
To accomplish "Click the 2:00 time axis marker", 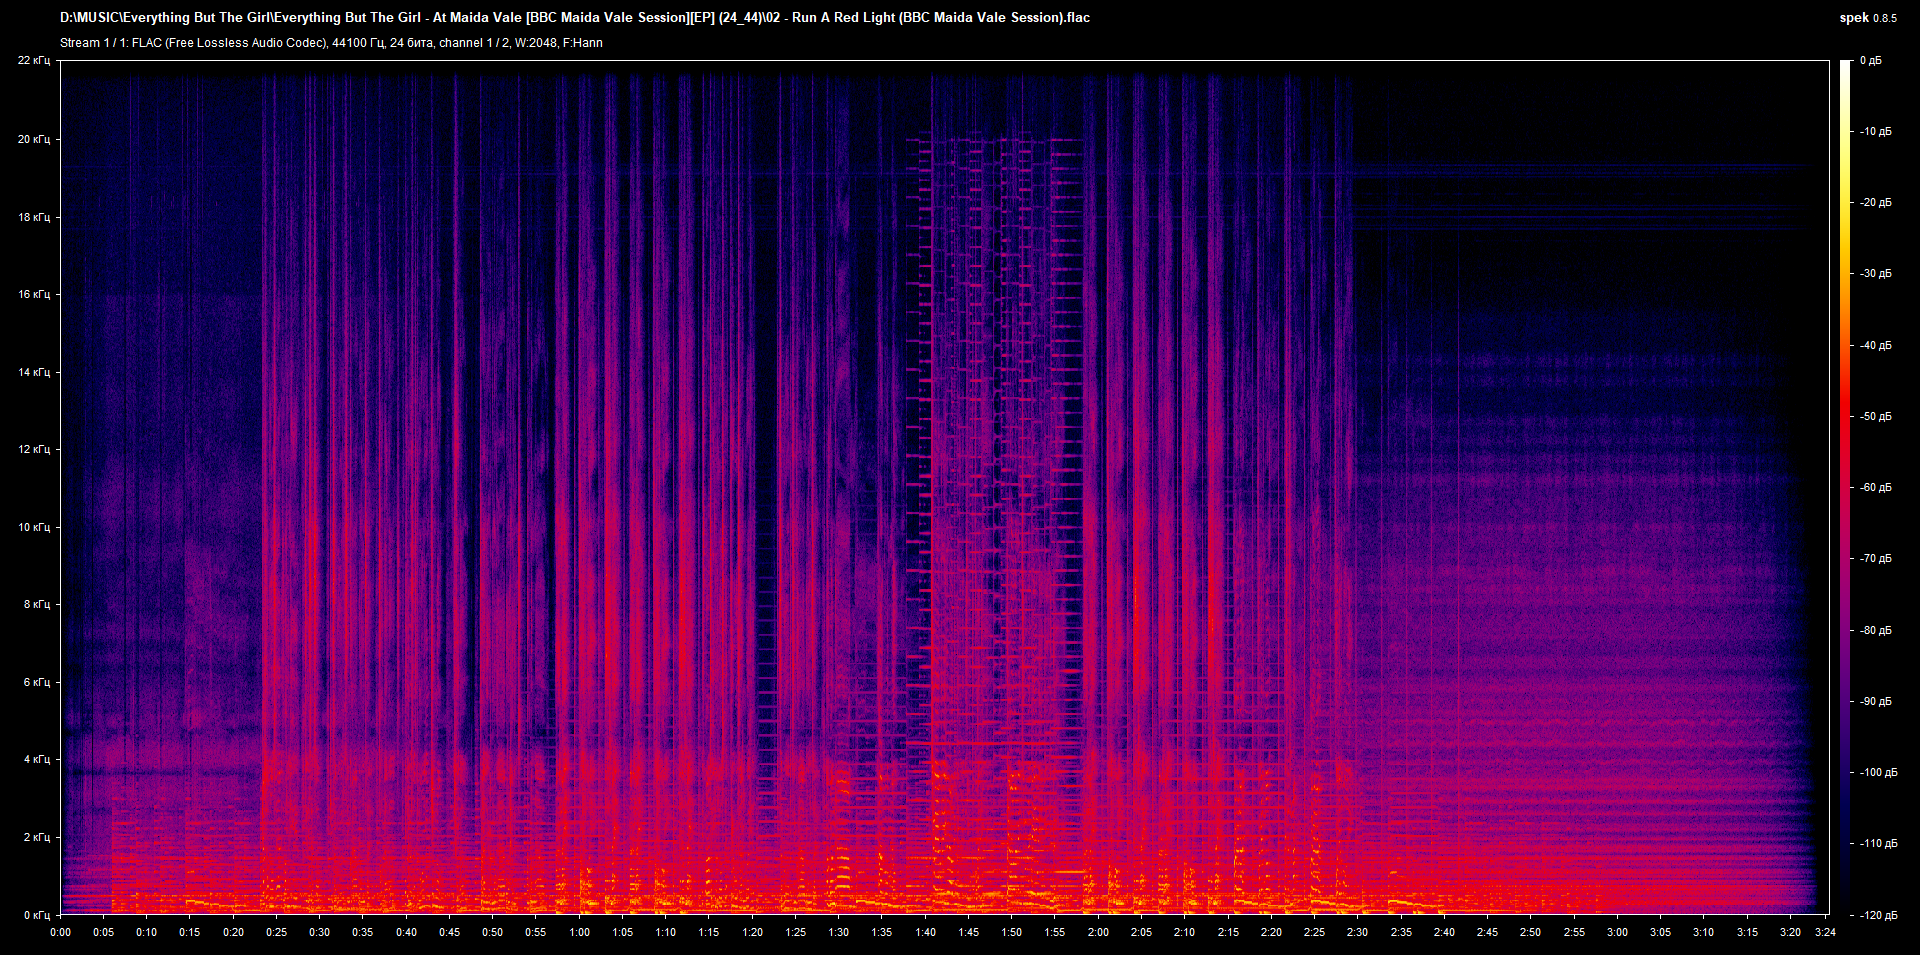I will point(1098,932).
